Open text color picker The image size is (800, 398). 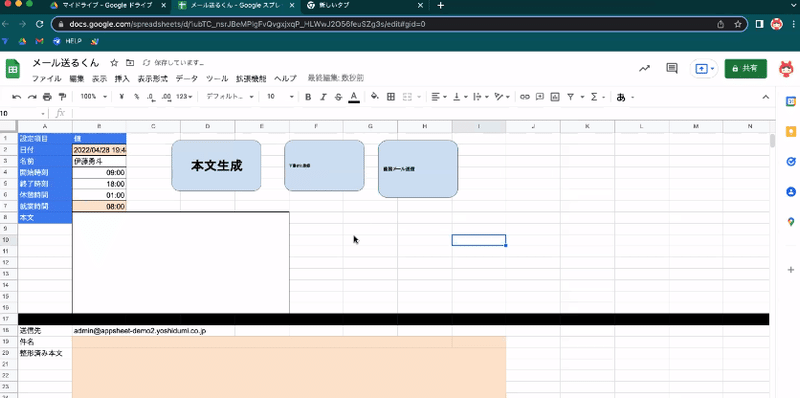(354, 97)
